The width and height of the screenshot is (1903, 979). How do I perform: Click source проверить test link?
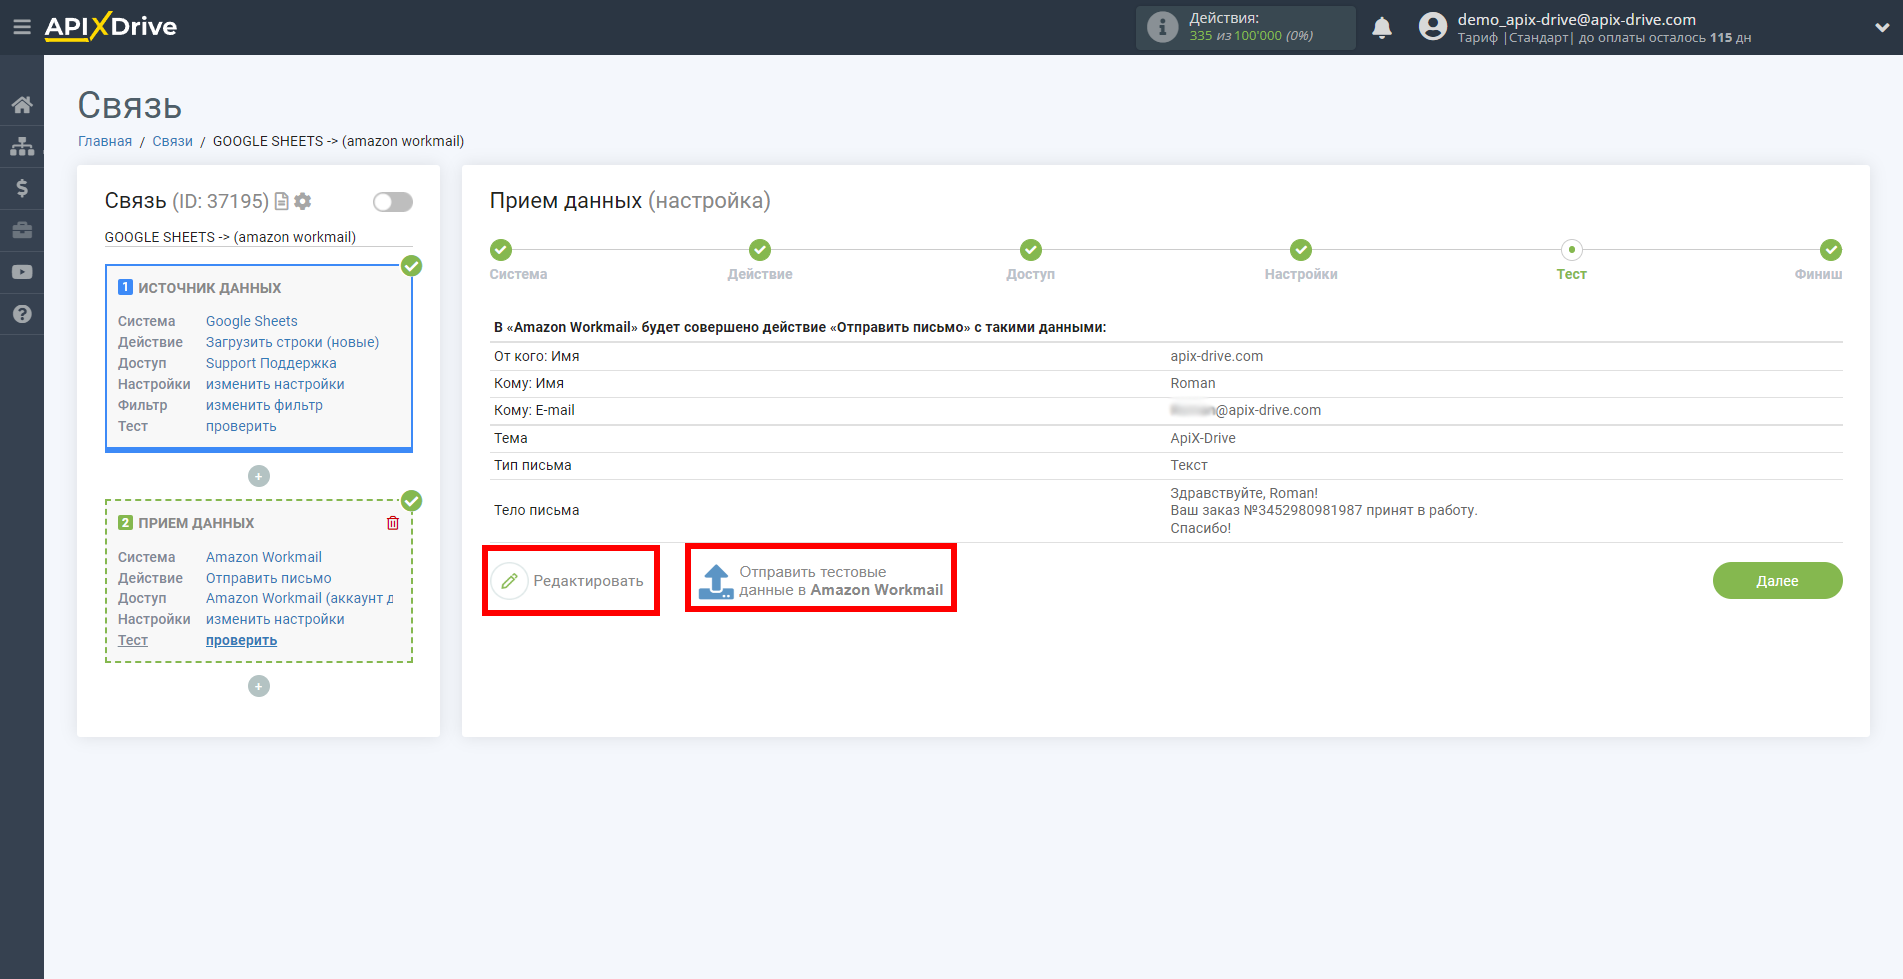[x=241, y=426]
